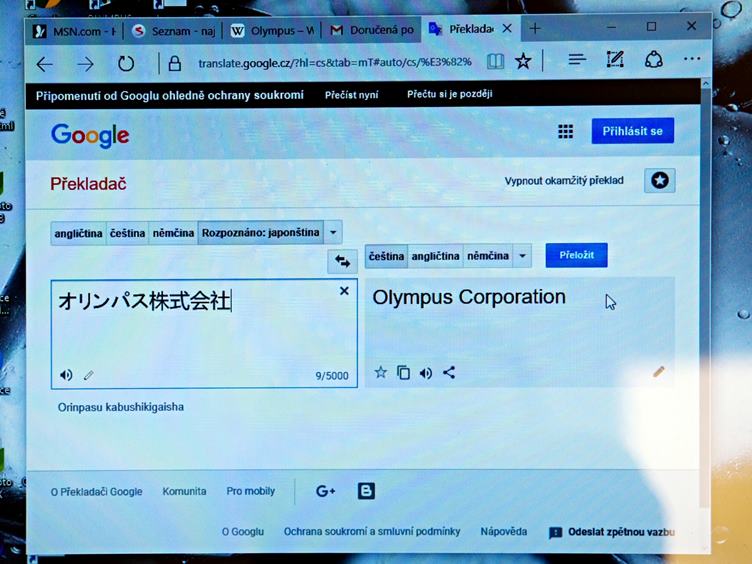Click Odeslat zpětnou vazbu
Screen dimensions: 752x564
(x=612, y=532)
